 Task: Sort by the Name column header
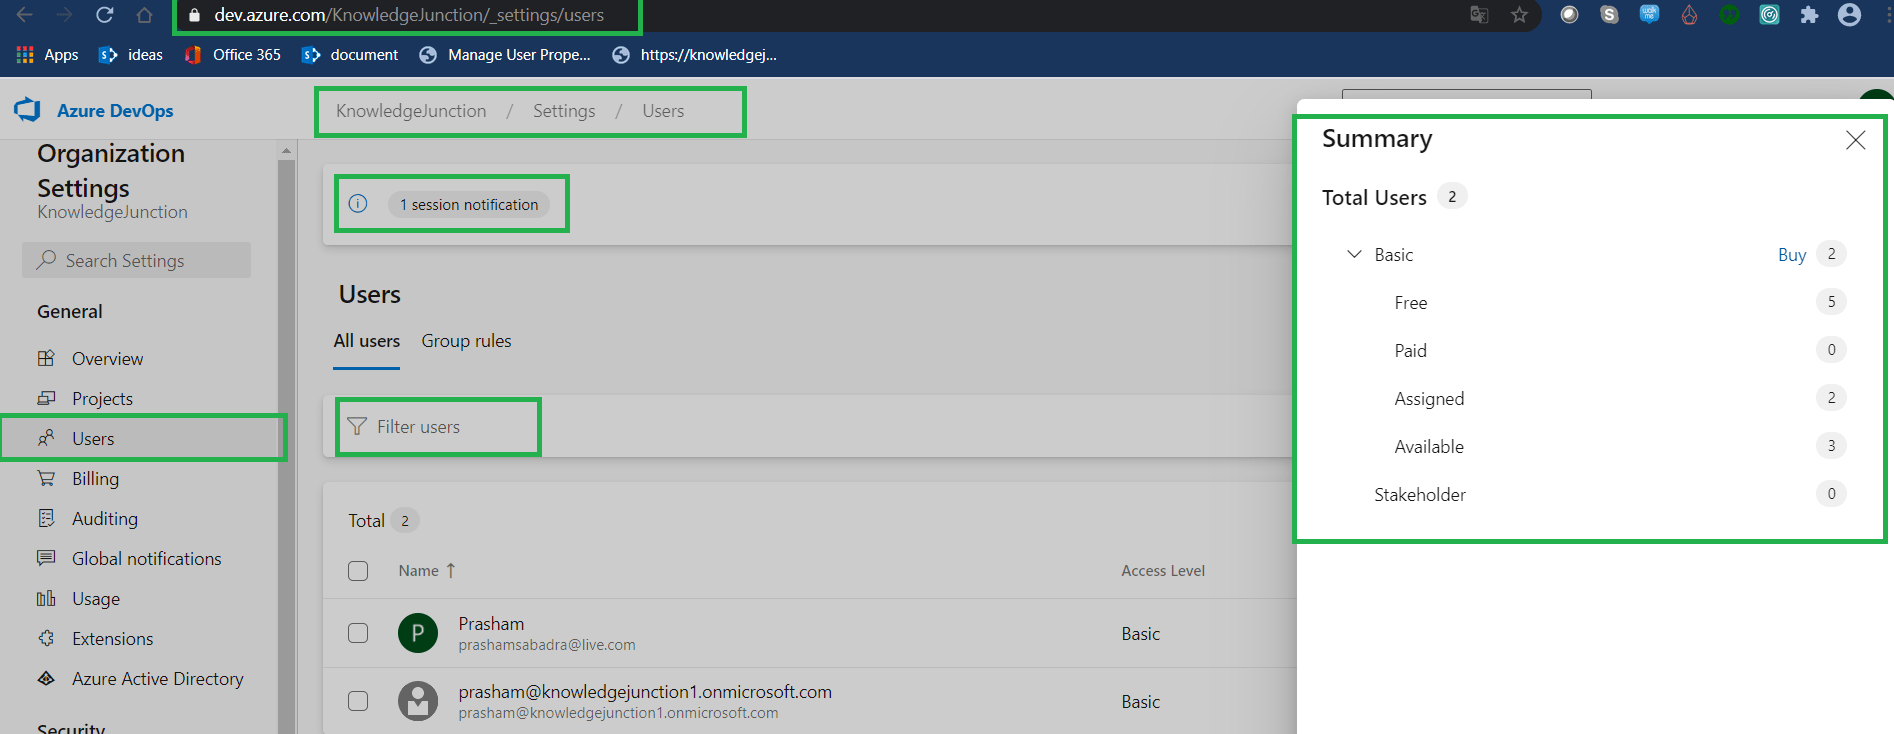click(x=427, y=571)
